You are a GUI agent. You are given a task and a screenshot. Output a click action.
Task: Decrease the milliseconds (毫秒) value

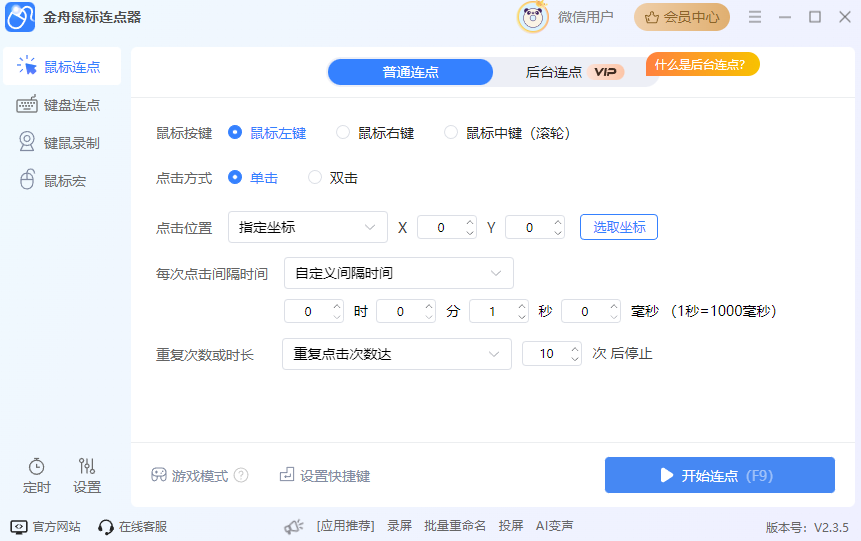pos(614,317)
